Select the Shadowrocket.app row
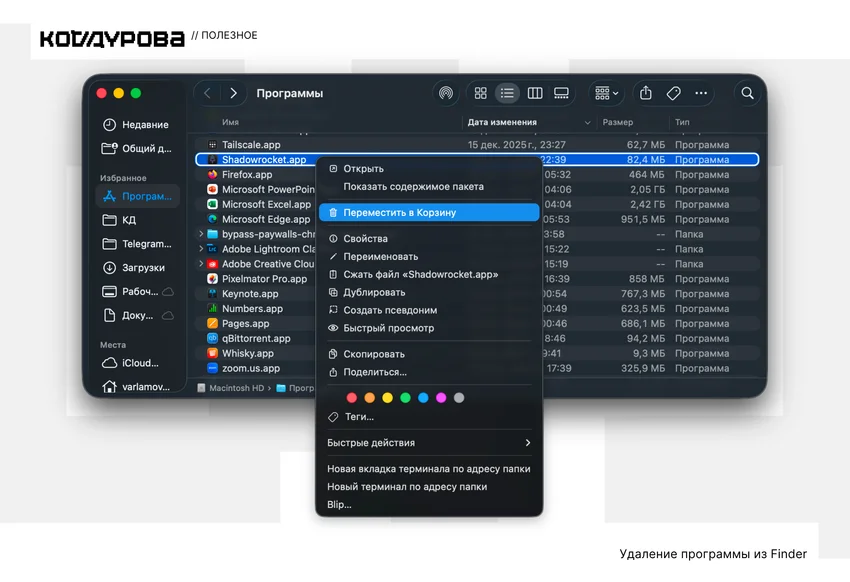The image size is (850, 582). [x=477, y=159]
